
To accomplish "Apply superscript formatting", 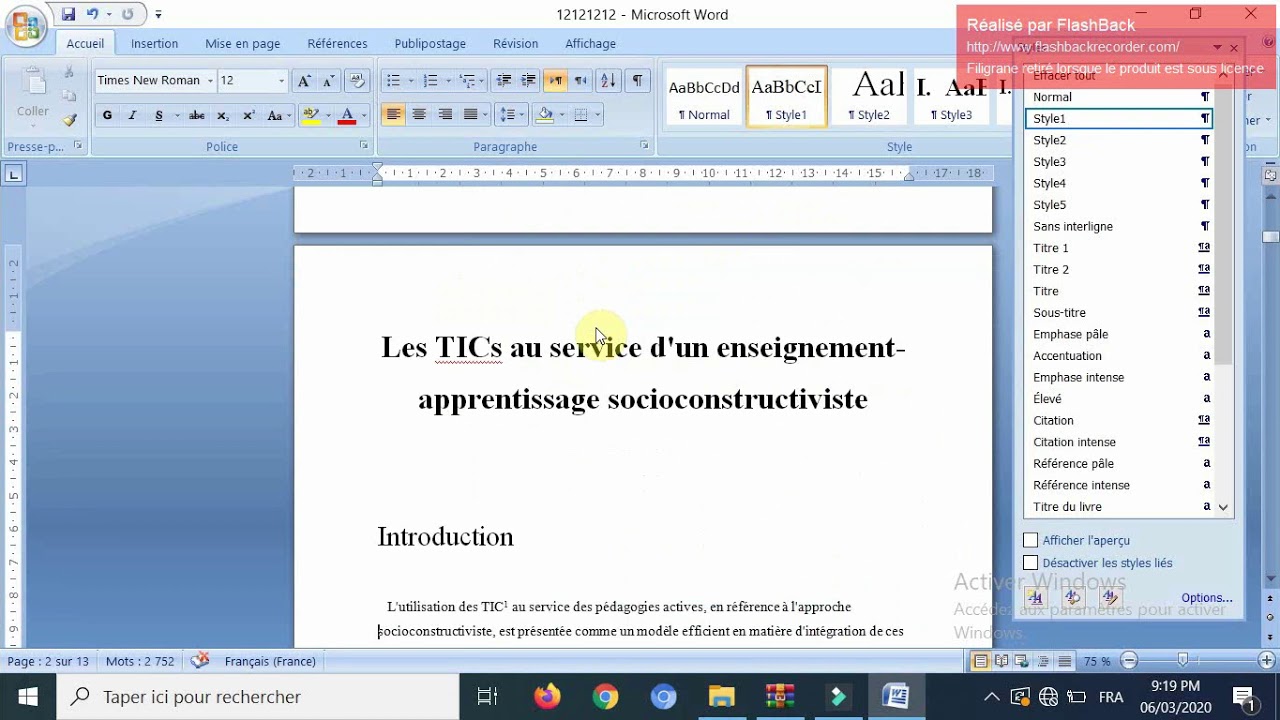I will click(248, 115).
